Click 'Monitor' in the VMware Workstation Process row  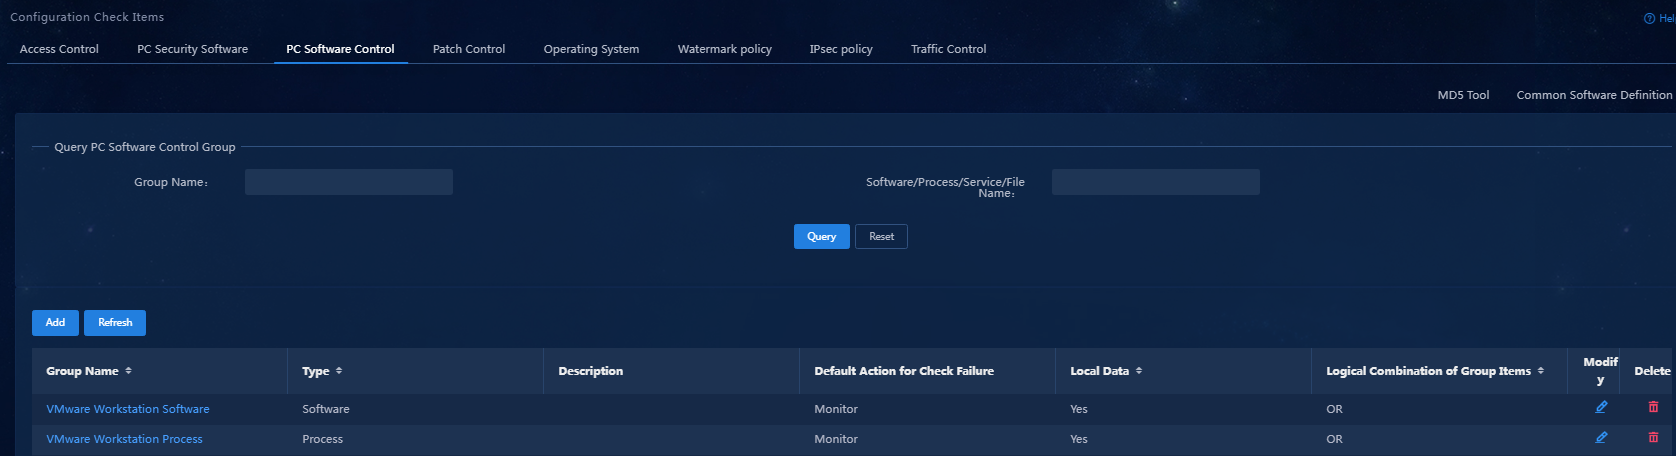836,439
